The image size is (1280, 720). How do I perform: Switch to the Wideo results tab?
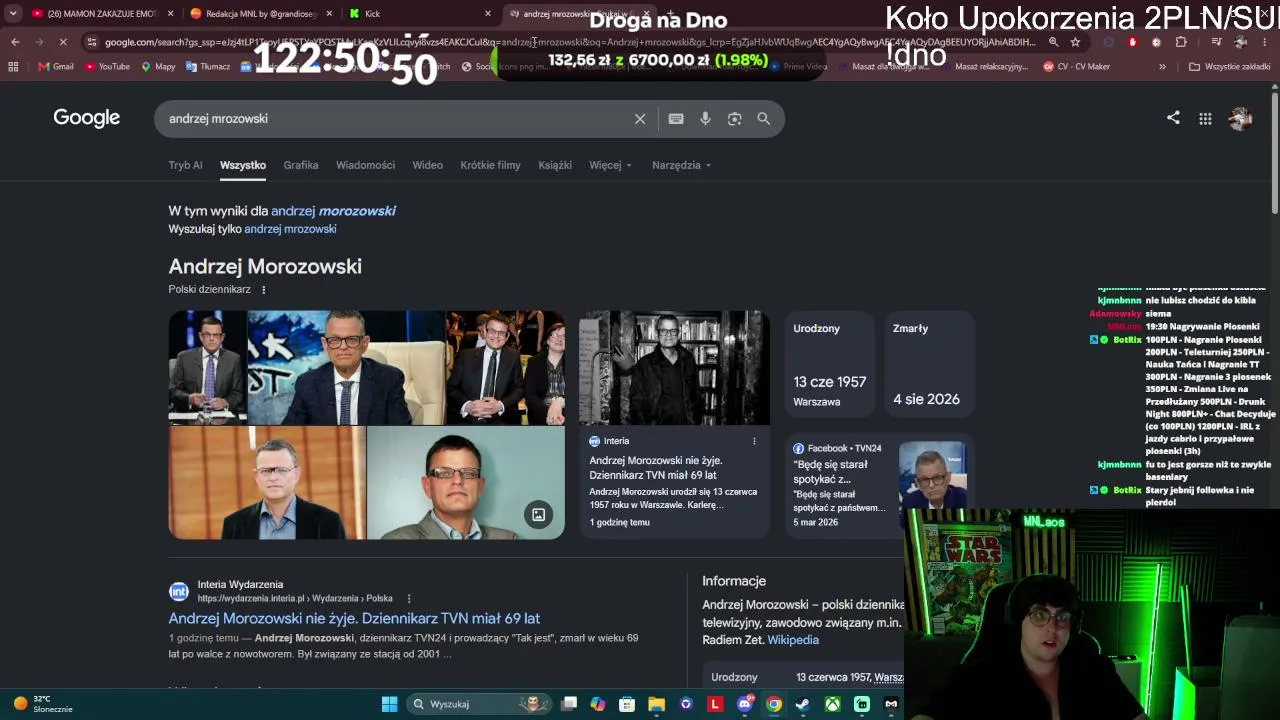pos(427,165)
